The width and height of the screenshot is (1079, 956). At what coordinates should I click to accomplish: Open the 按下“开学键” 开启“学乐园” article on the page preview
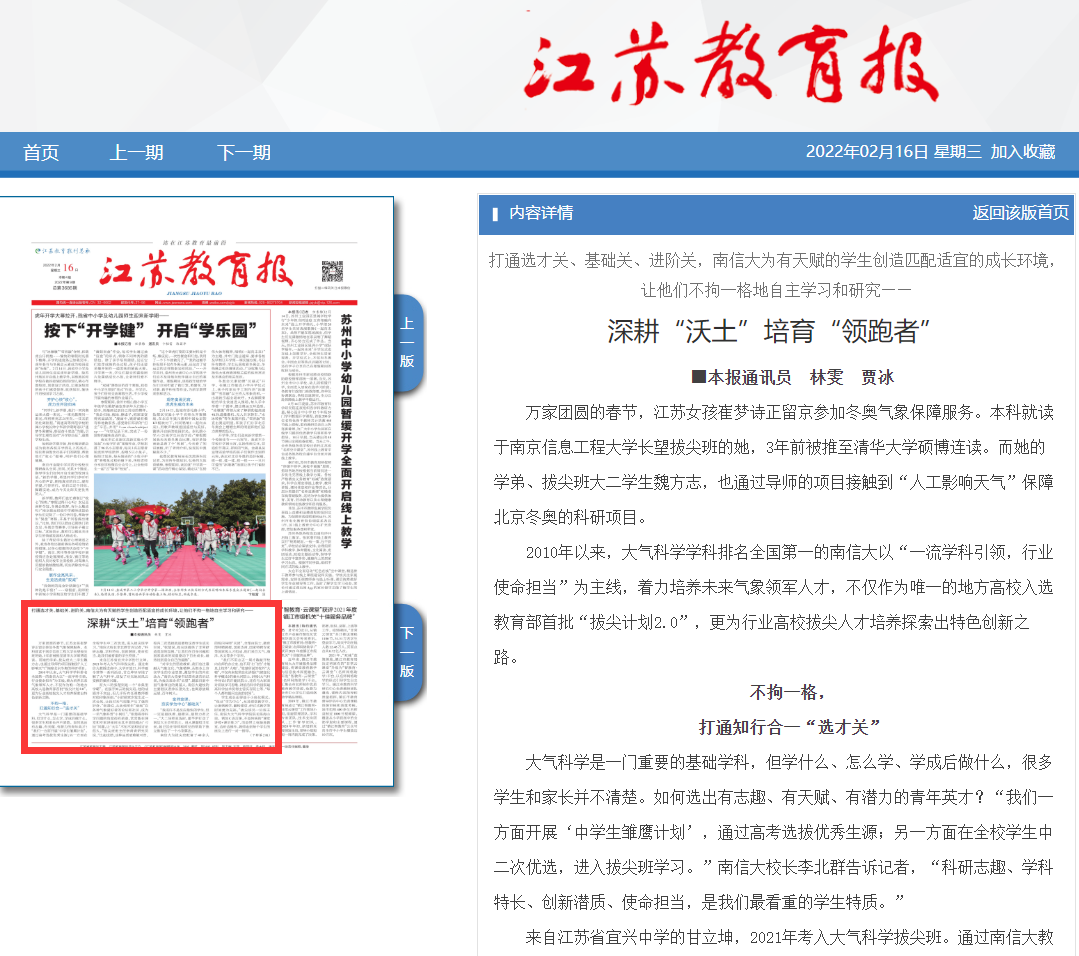[x=151, y=330]
